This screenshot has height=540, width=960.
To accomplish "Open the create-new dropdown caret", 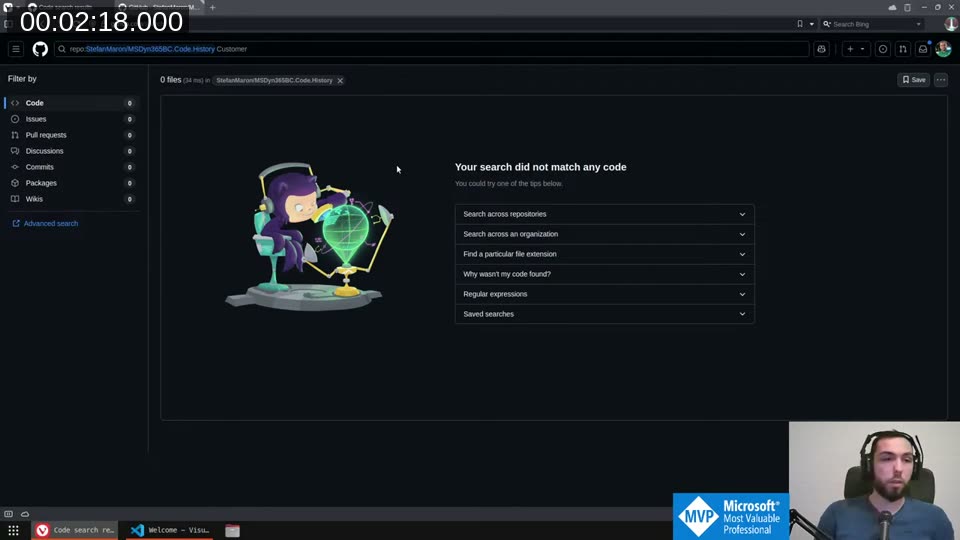I will point(863,49).
